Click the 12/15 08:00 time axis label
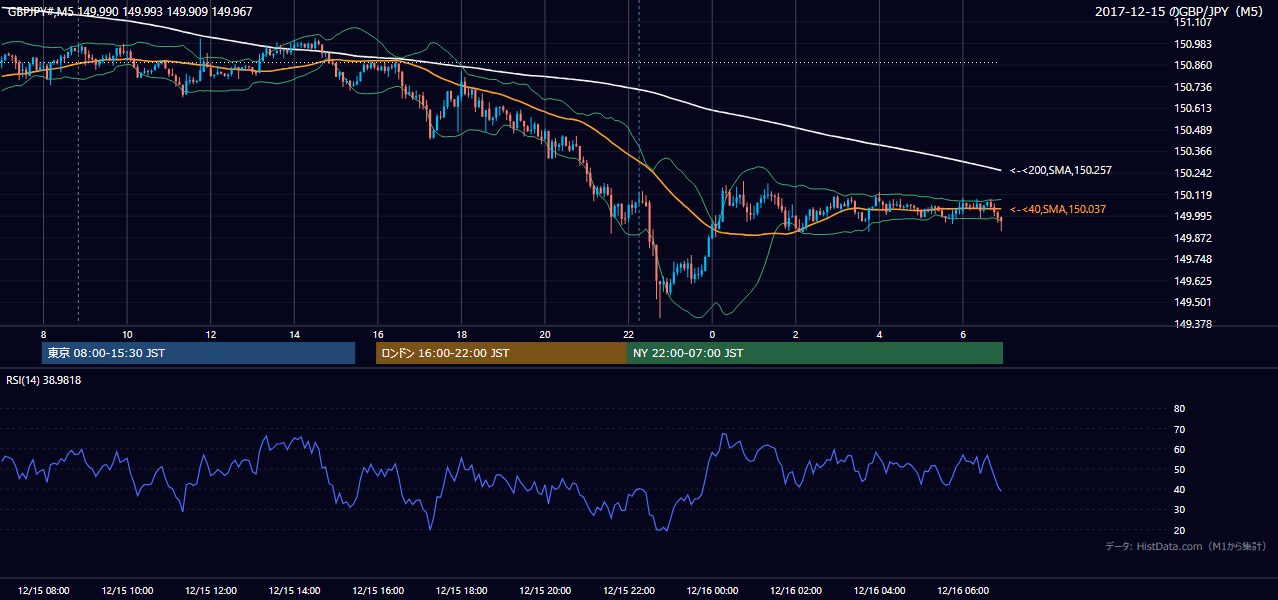Viewport: 1278px width, 600px height. [x=44, y=591]
